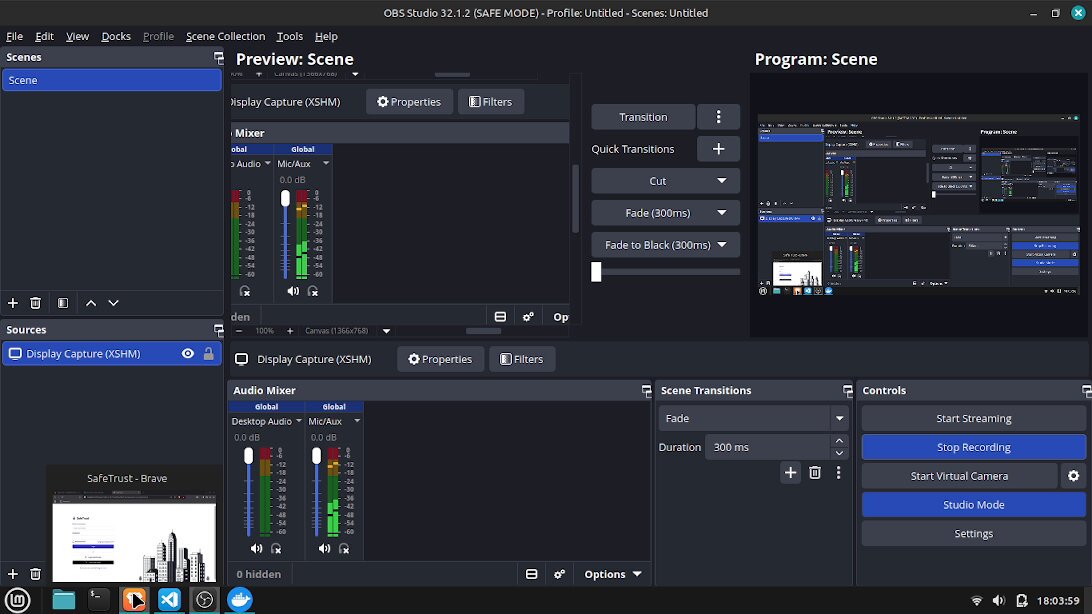Image resolution: width=1092 pixels, height=614 pixels.
Task: Pop out the Controls dock
Action: point(1086,391)
